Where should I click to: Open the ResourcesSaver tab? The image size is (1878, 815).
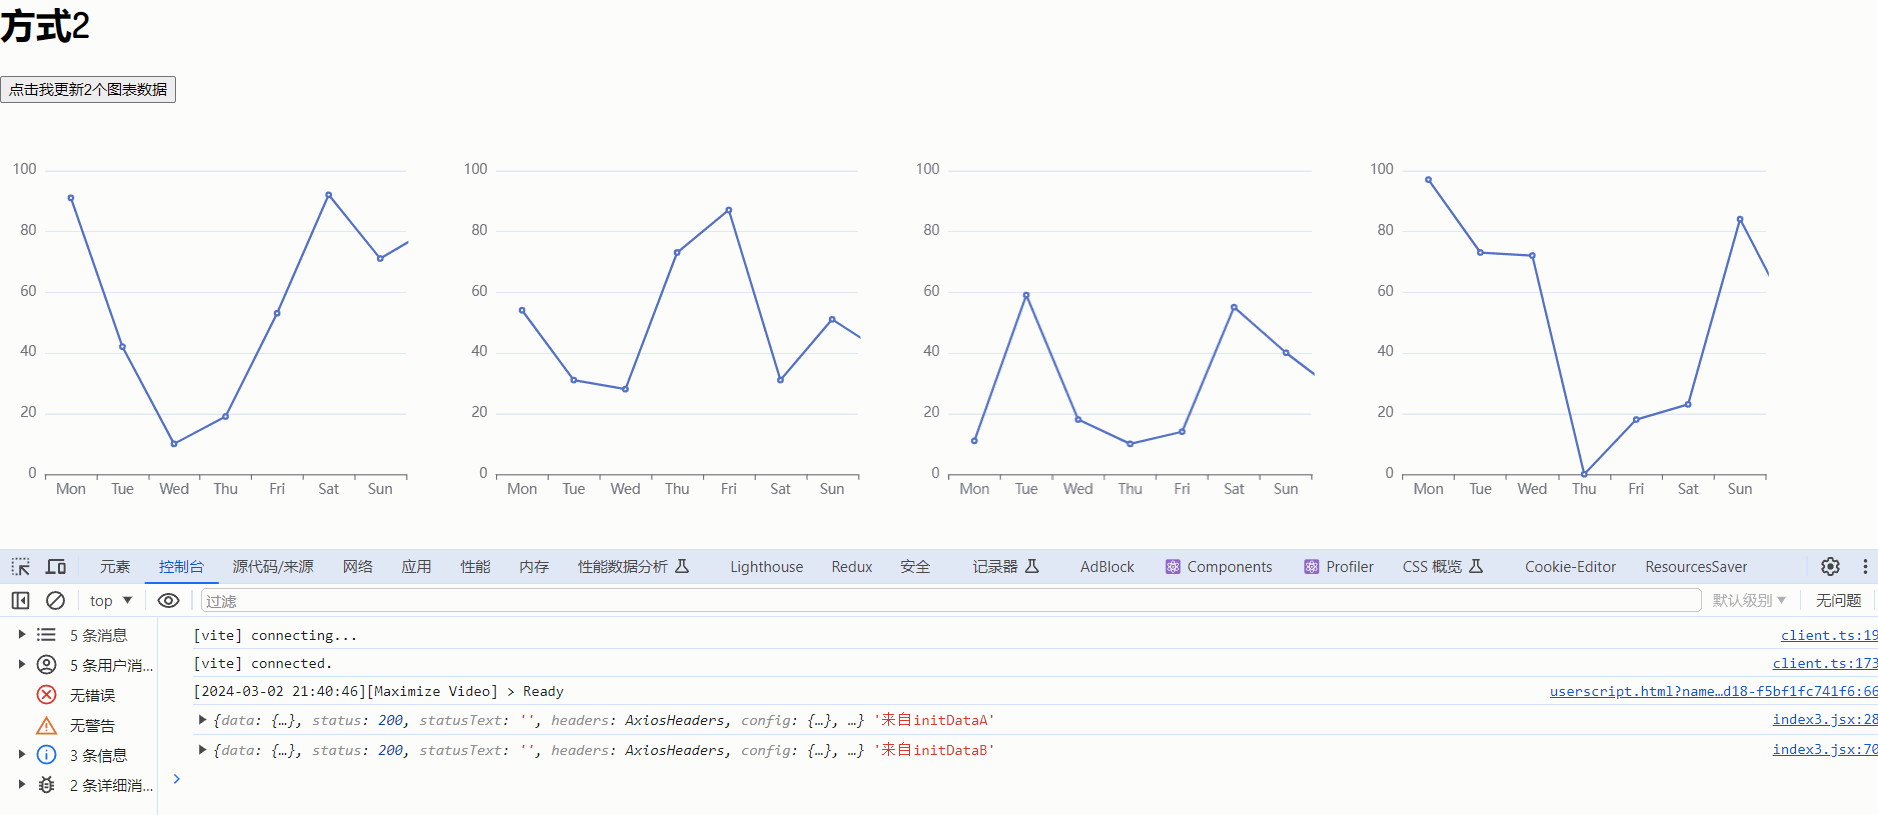[1696, 567]
